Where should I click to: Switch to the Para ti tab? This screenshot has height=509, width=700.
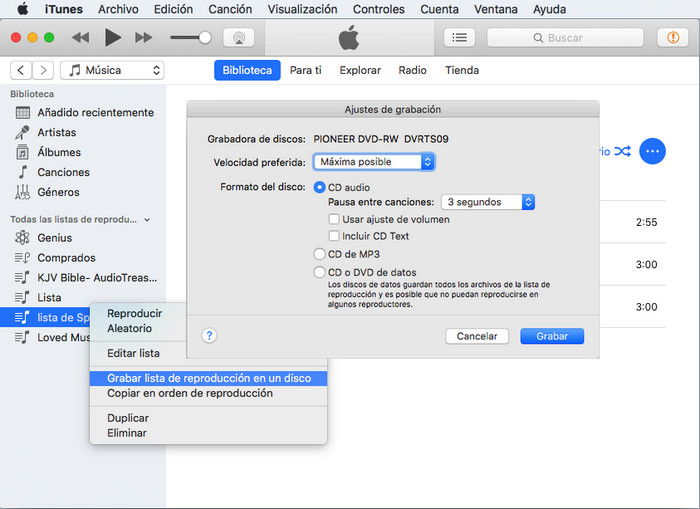[305, 70]
